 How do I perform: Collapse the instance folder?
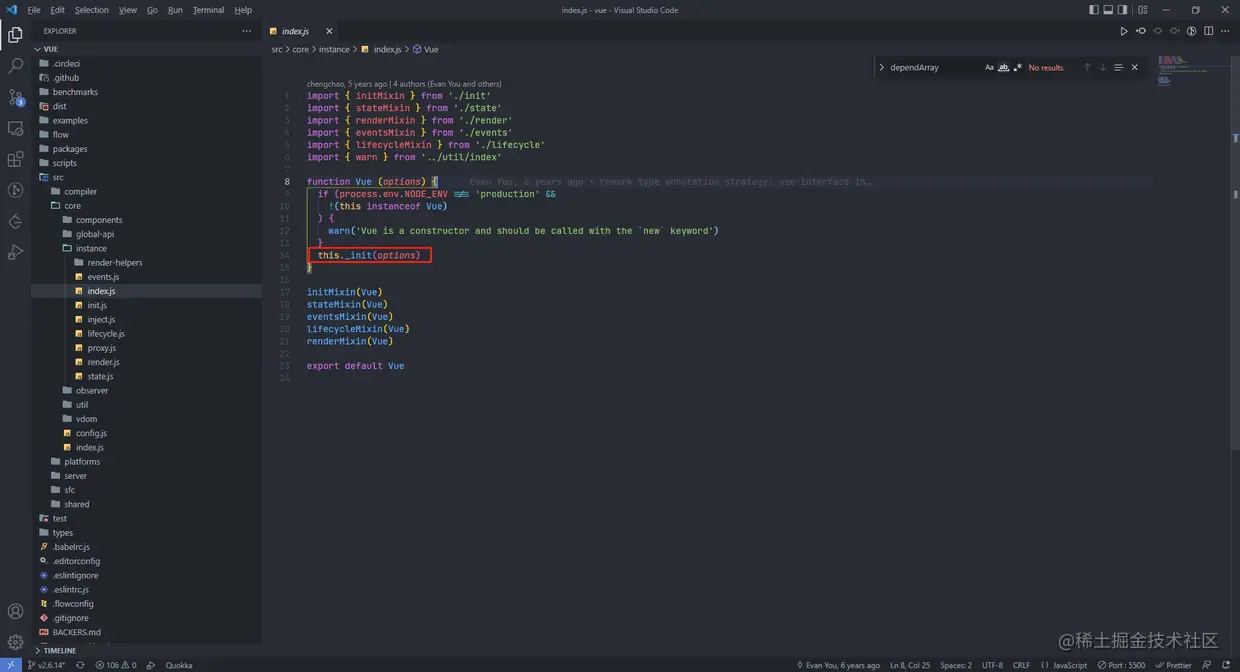146,248
